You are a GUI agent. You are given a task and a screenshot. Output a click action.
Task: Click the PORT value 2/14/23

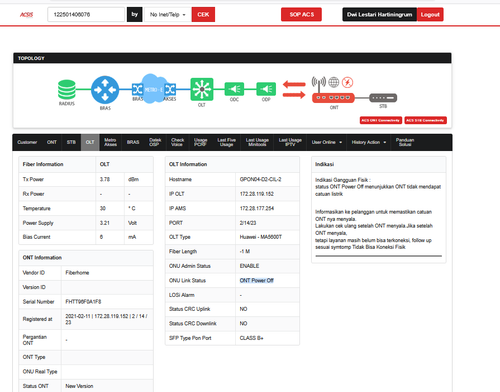pos(248,223)
